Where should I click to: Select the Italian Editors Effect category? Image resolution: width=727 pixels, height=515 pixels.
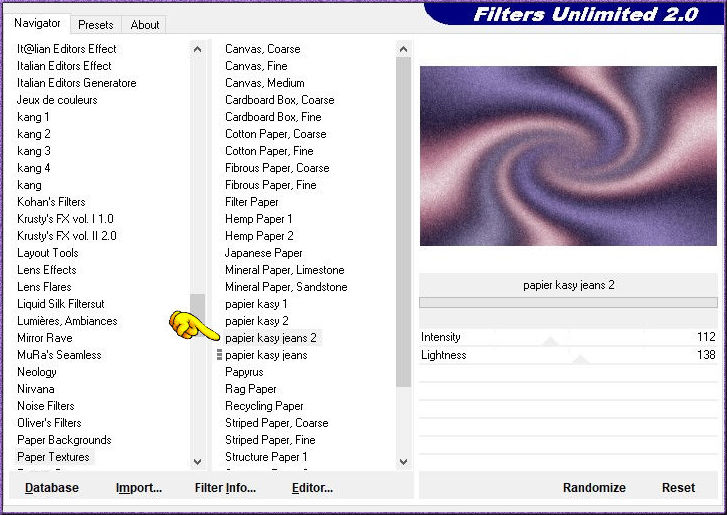click(x=64, y=66)
